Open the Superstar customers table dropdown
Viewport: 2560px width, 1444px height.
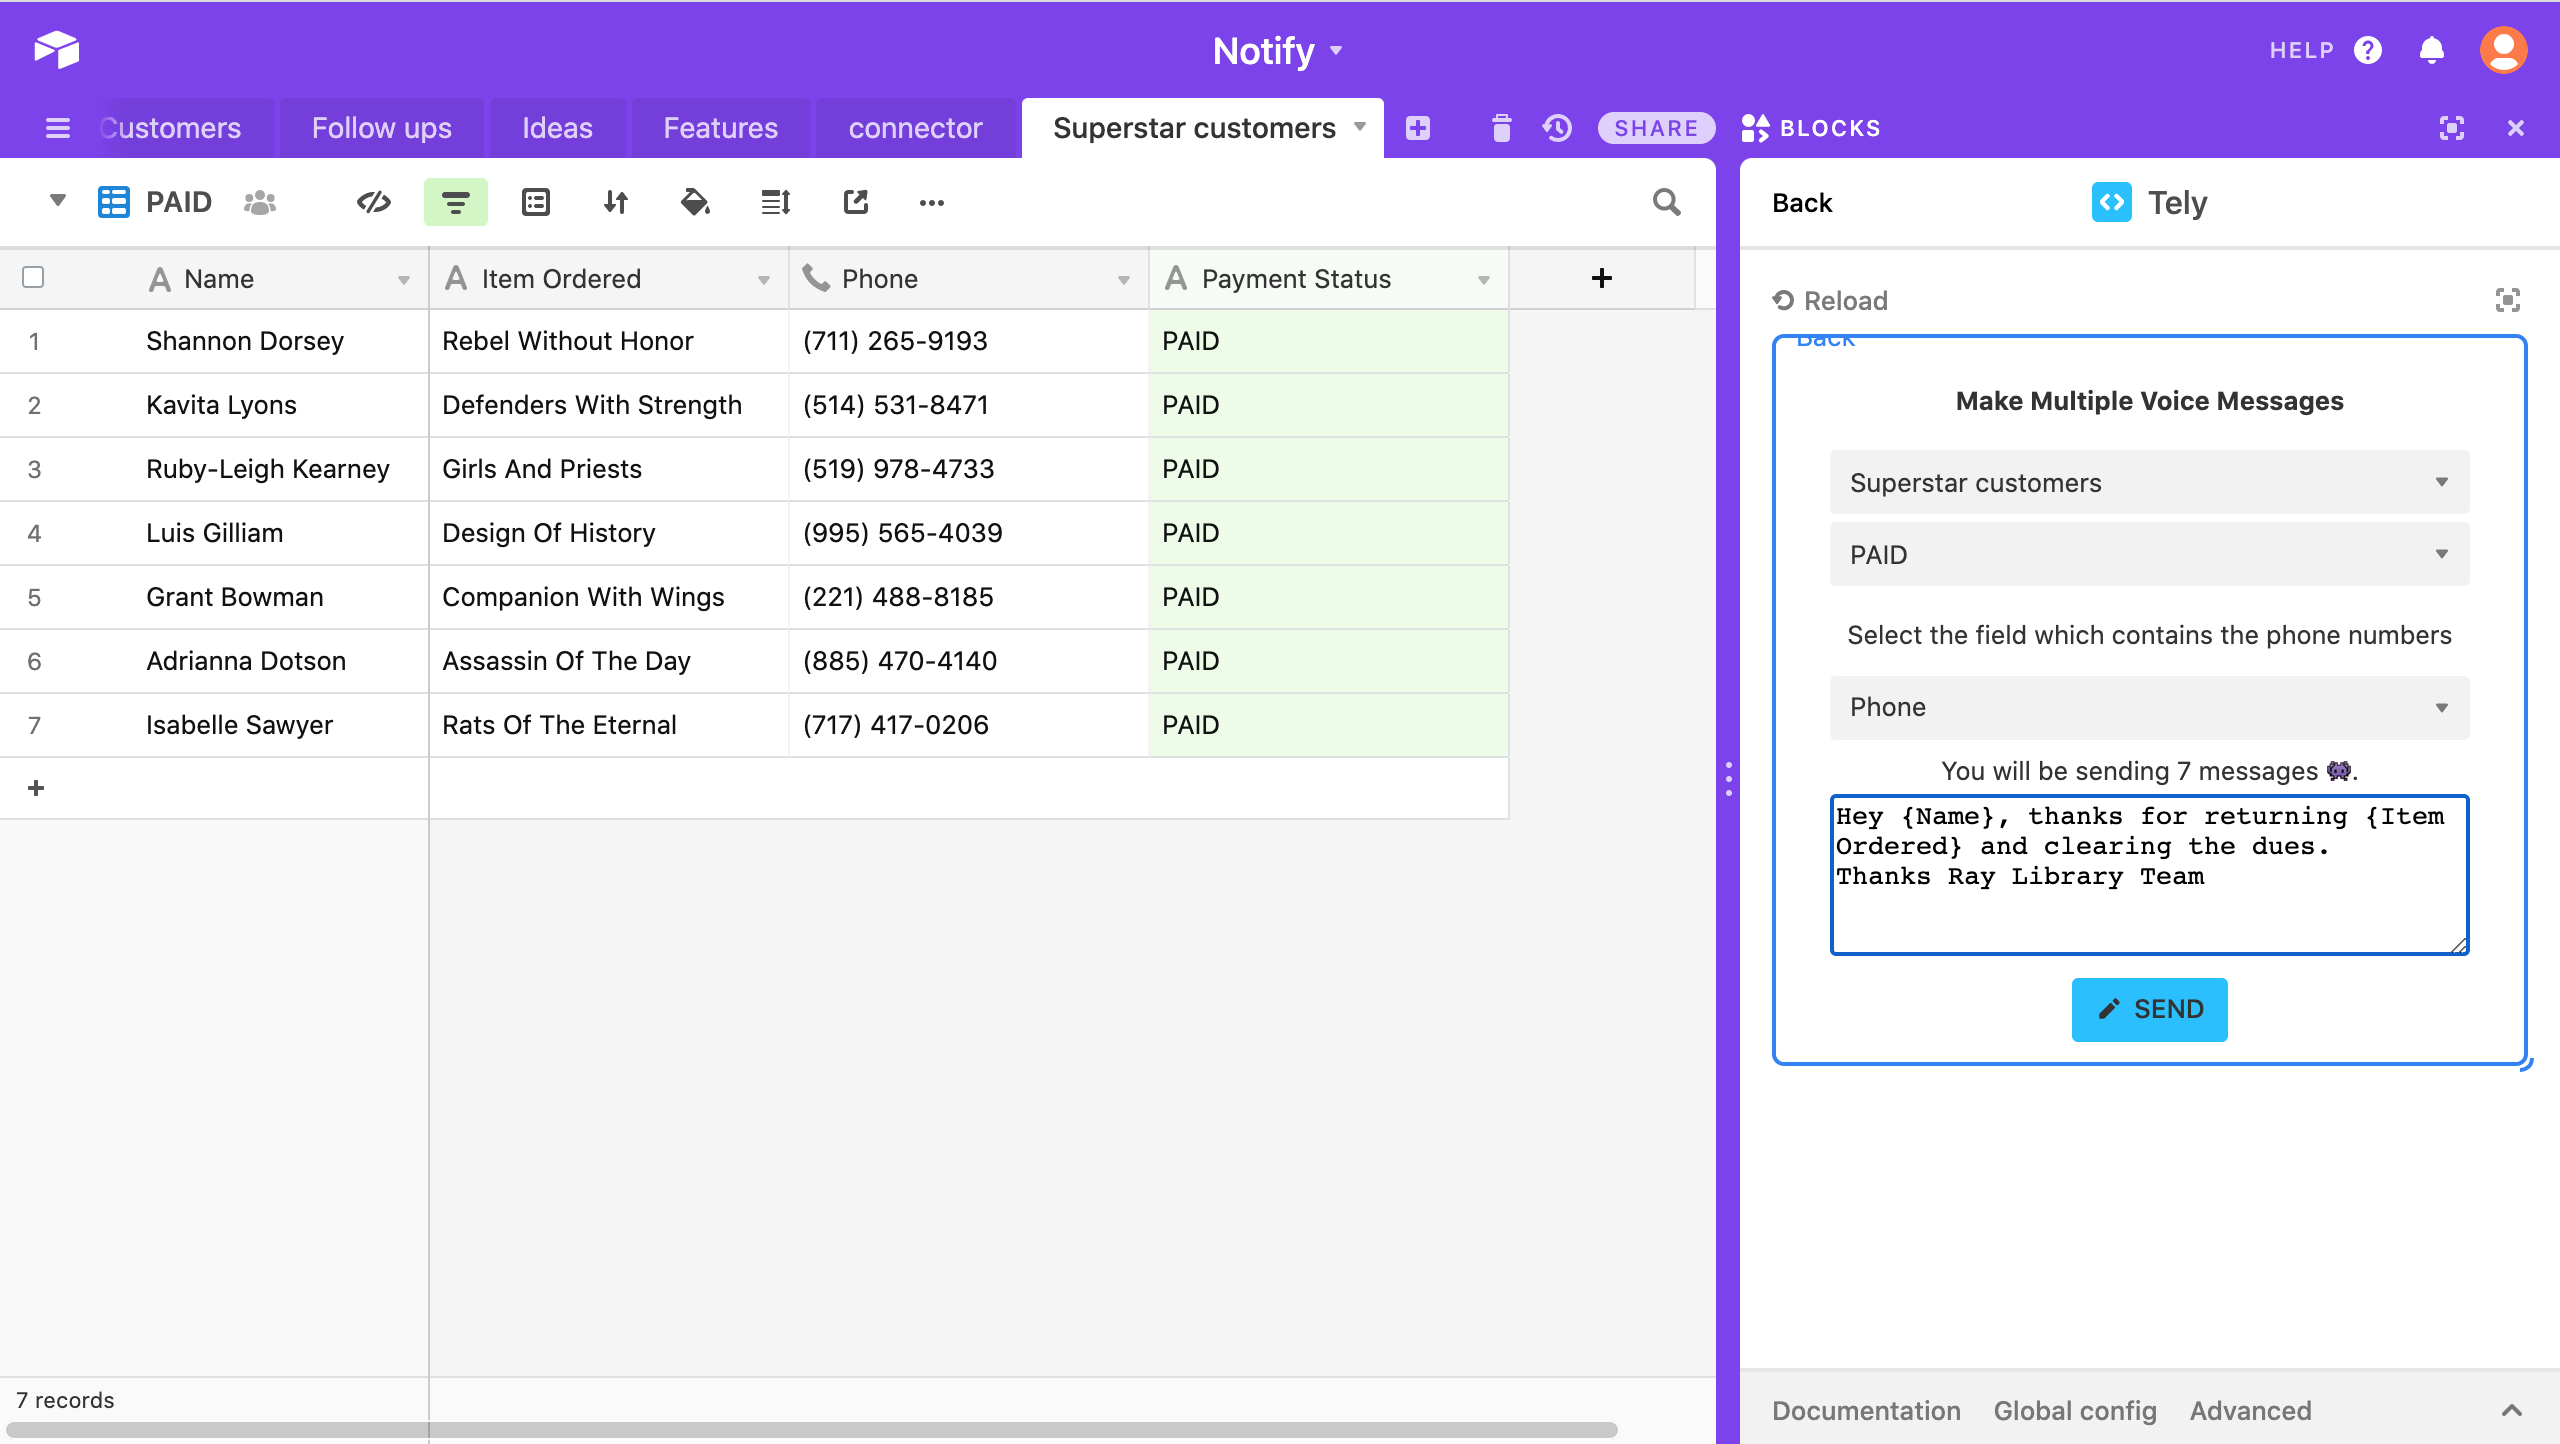2148,483
